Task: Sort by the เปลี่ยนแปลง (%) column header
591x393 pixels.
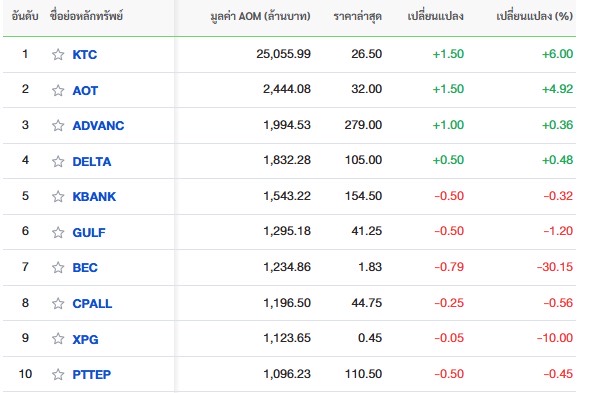Action: point(534,16)
